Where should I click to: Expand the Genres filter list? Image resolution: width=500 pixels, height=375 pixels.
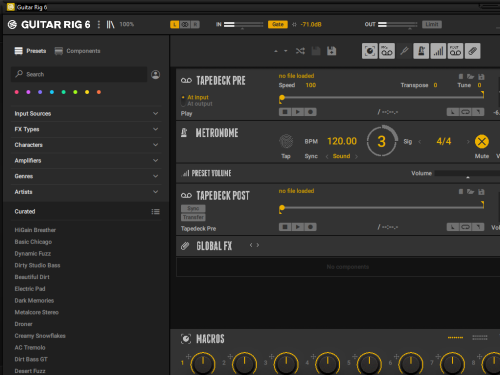86,176
